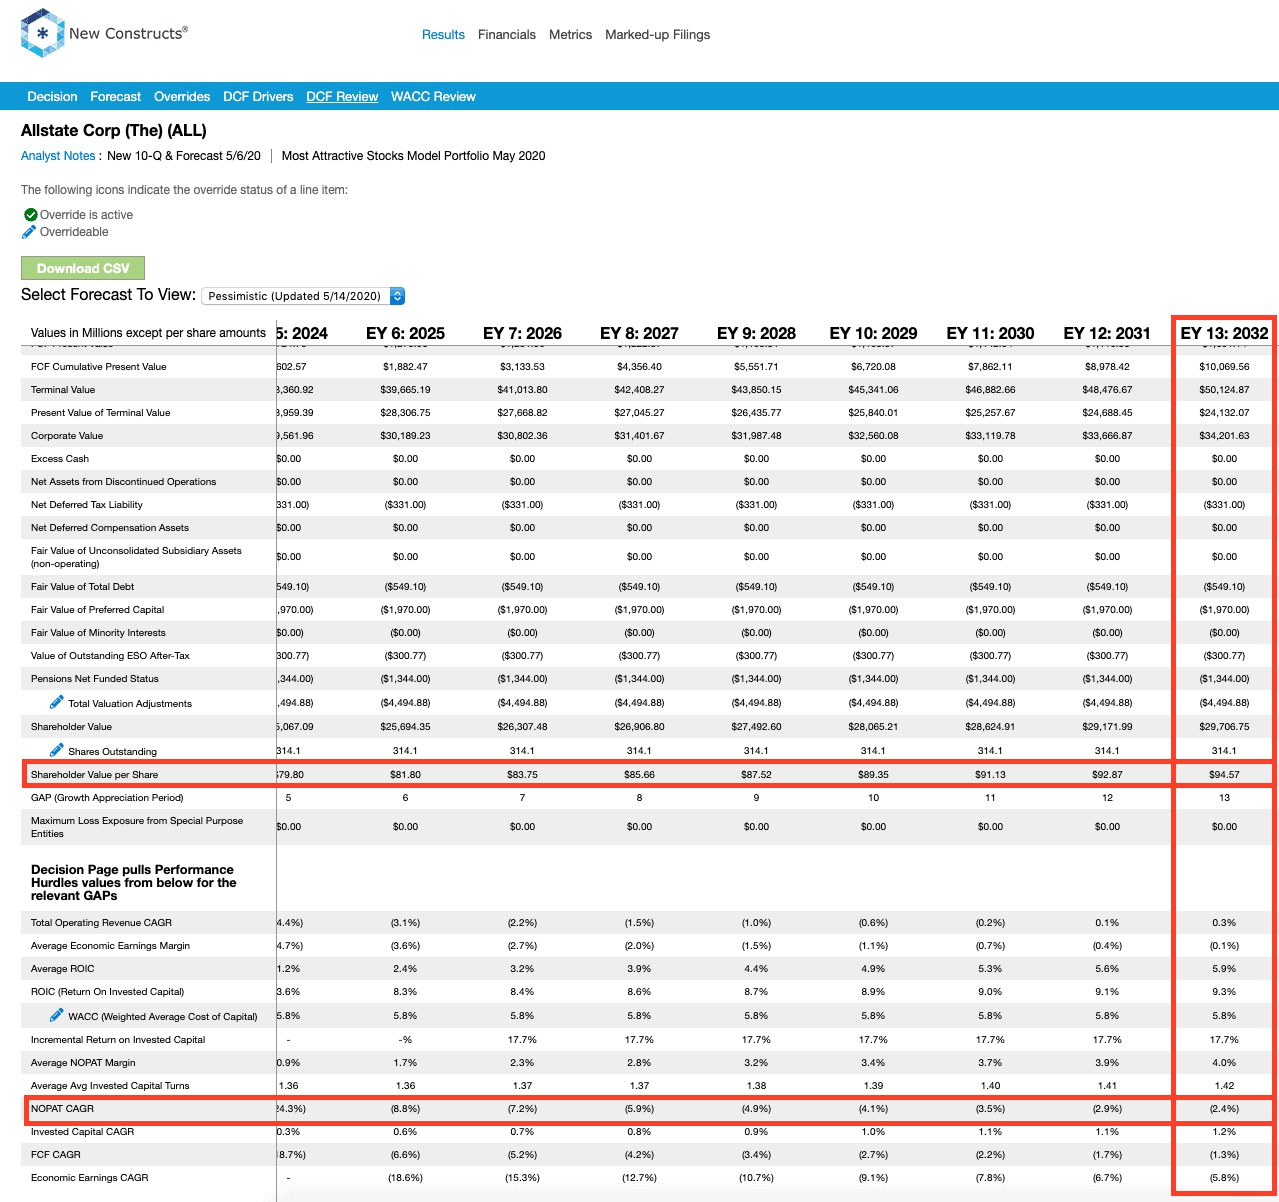
Task: Click the Fair Value of Preferred Capital label
Action: 98,610
